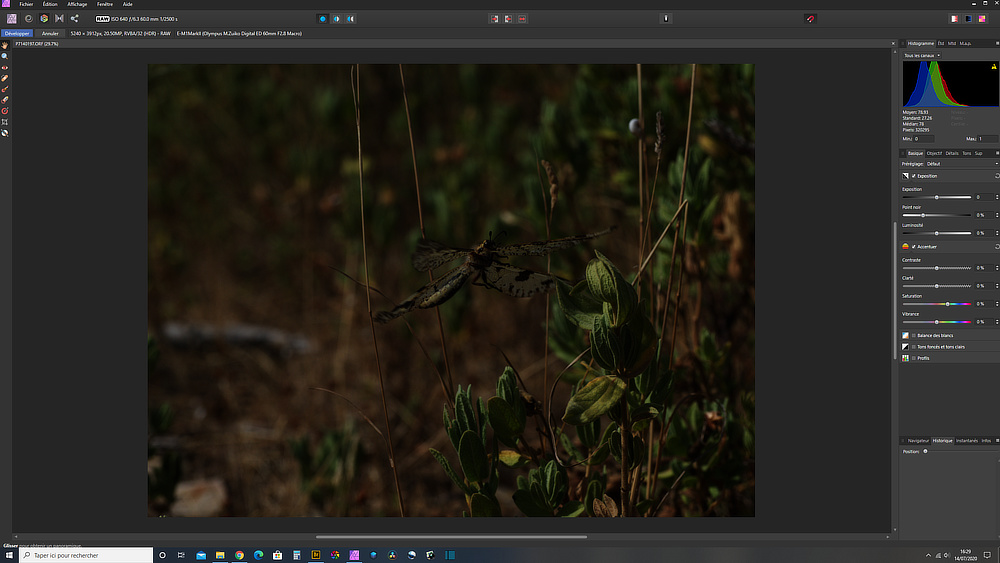Click the Point noir value stepper
Screen dimensions: 1000x563
[x=997, y=215]
